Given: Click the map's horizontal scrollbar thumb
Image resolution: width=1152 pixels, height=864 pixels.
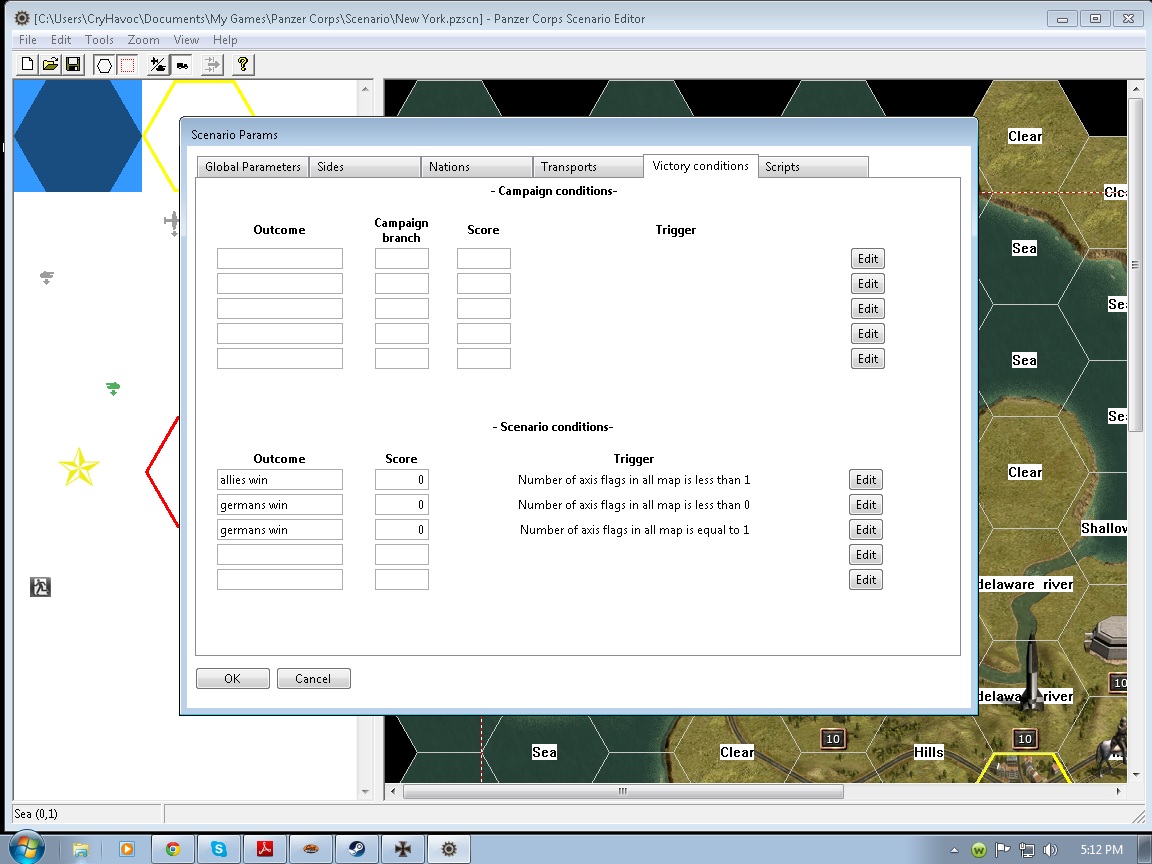Looking at the screenshot, I should pyautogui.click(x=623, y=791).
